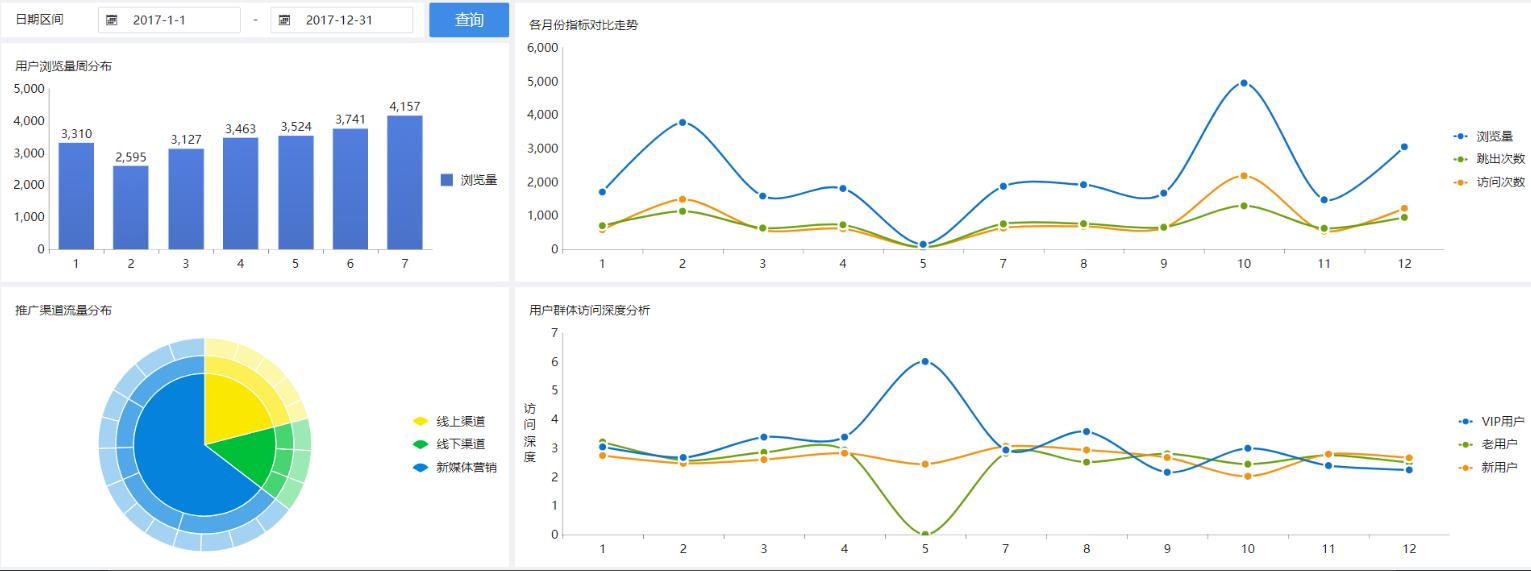Click the bar labeled 3,310
This screenshot has width=1531, height=571.
(76, 196)
